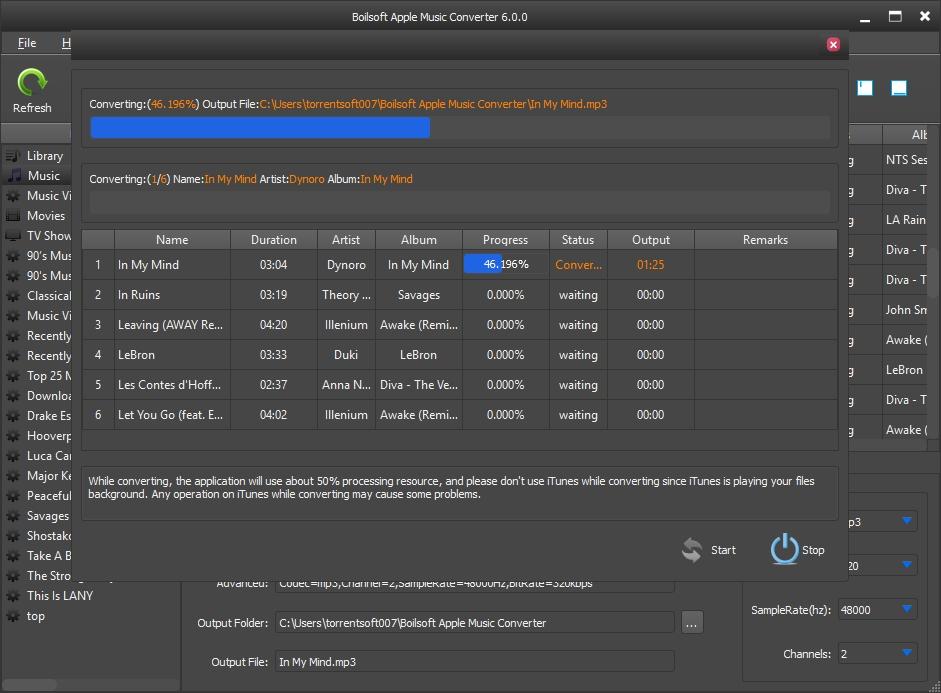Open the Top 25 playlist gear icon
This screenshot has width=941, height=693.
[13, 376]
